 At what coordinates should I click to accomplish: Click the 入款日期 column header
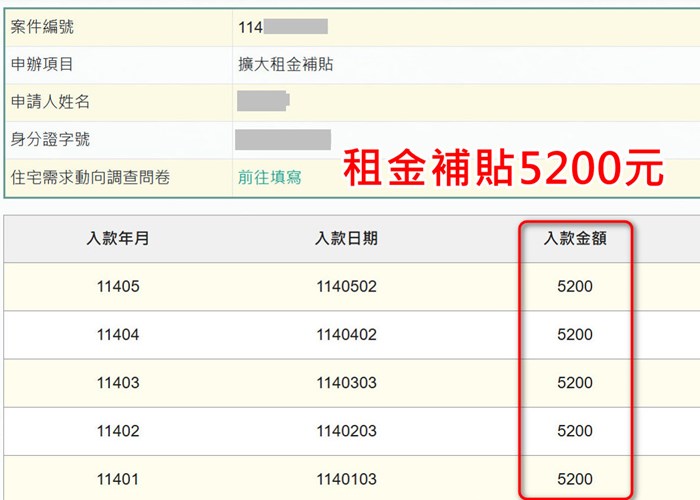click(x=345, y=238)
